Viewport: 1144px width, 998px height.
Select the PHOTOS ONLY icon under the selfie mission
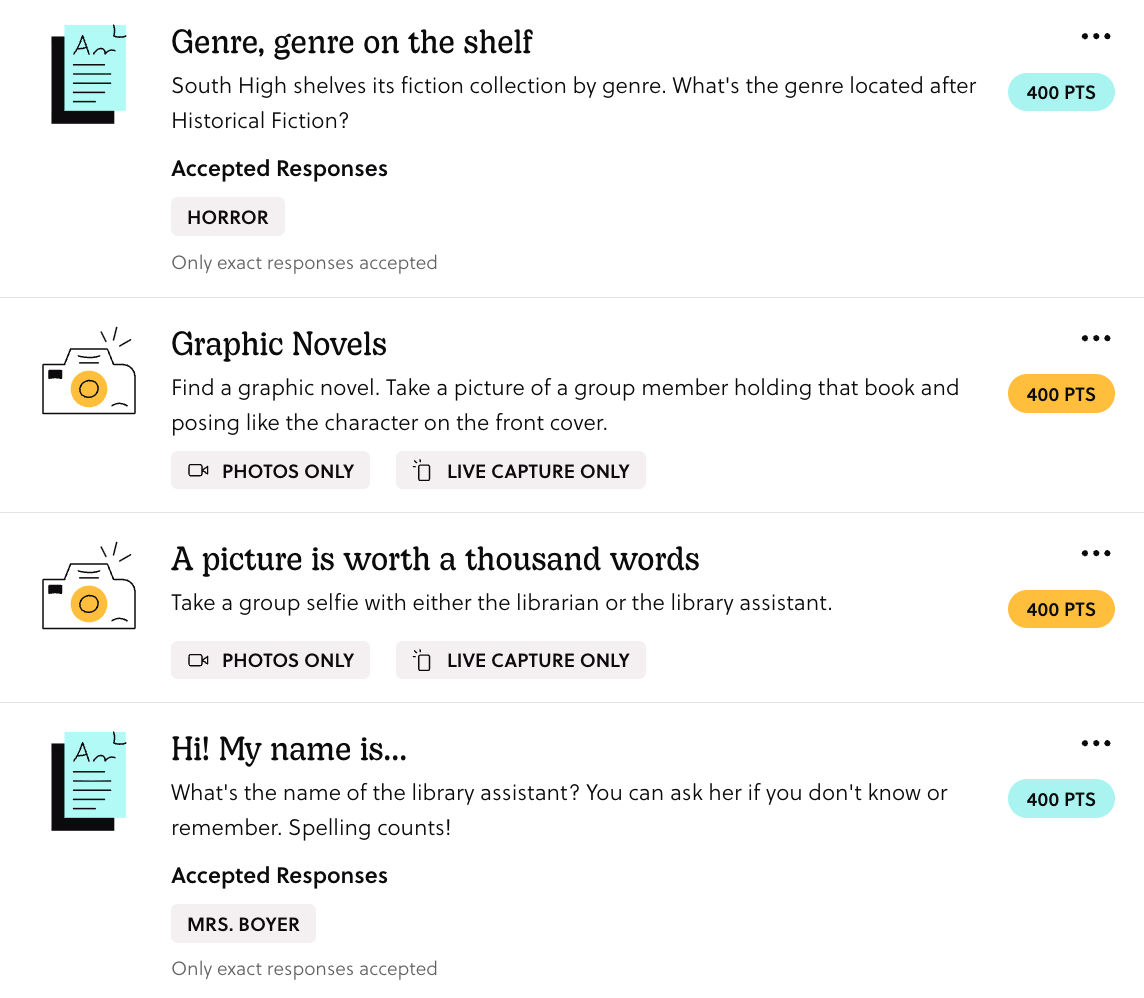click(x=199, y=660)
